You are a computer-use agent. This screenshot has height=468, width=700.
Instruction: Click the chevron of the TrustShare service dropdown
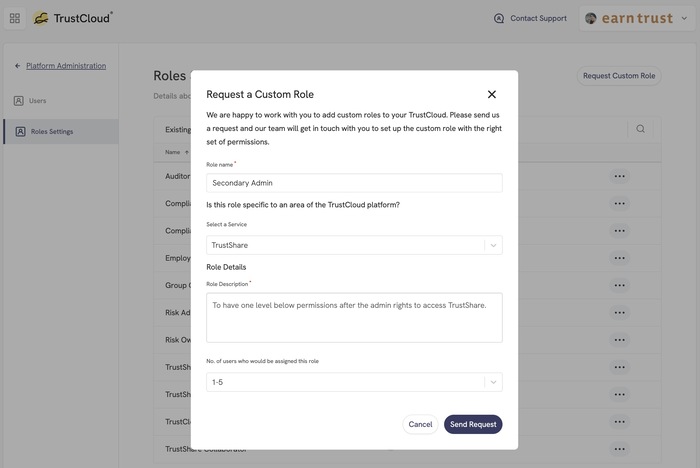coord(493,245)
